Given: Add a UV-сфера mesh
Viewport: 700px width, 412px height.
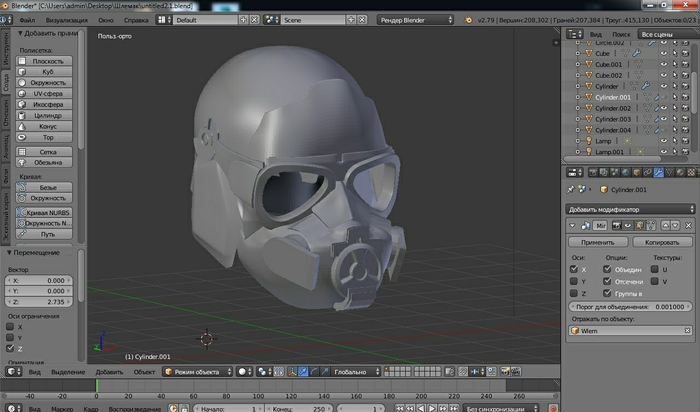Looking at the screenshot, I should click(x=46, y=94).
